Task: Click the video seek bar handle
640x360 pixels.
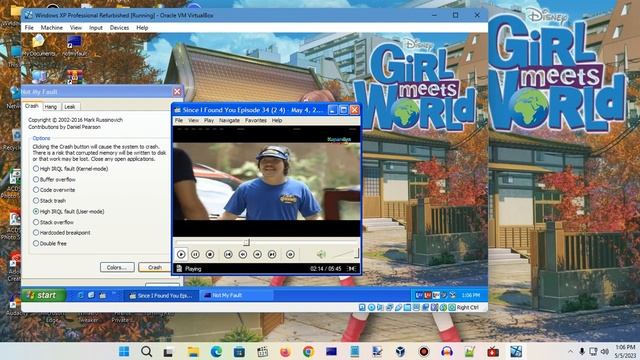Action: 247,242
